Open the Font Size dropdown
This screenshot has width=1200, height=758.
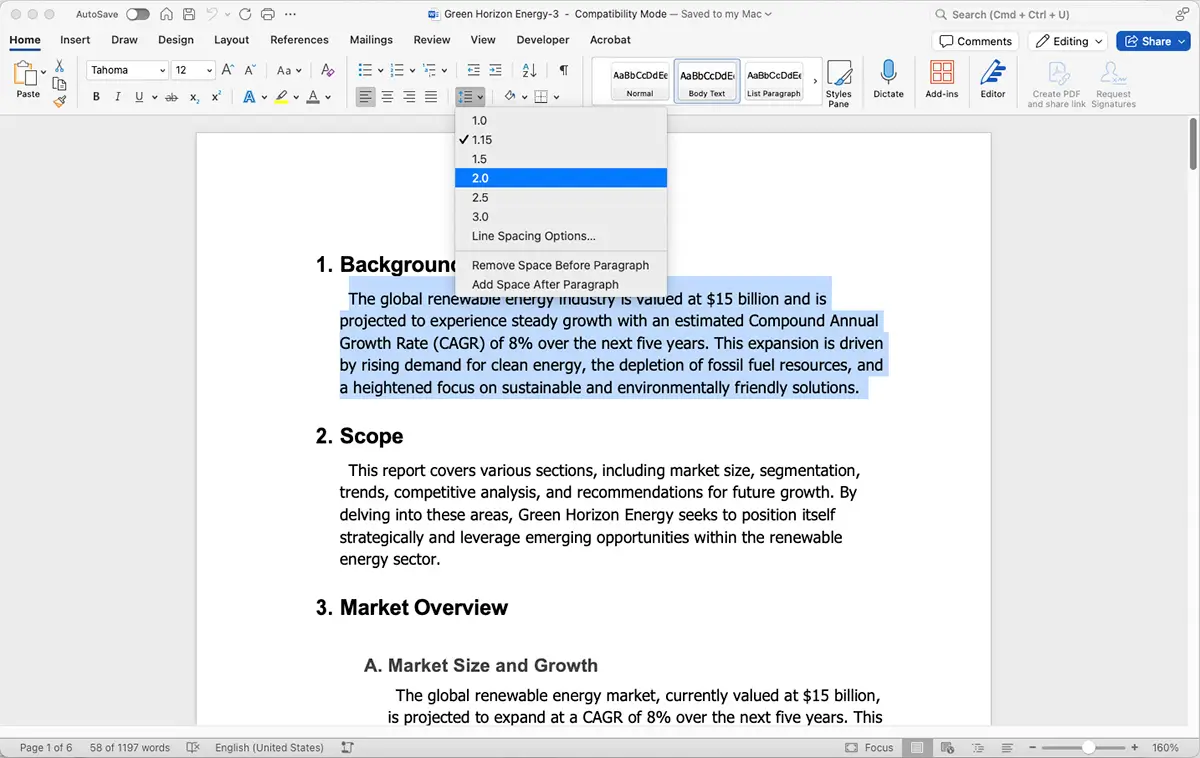(208, 70)
